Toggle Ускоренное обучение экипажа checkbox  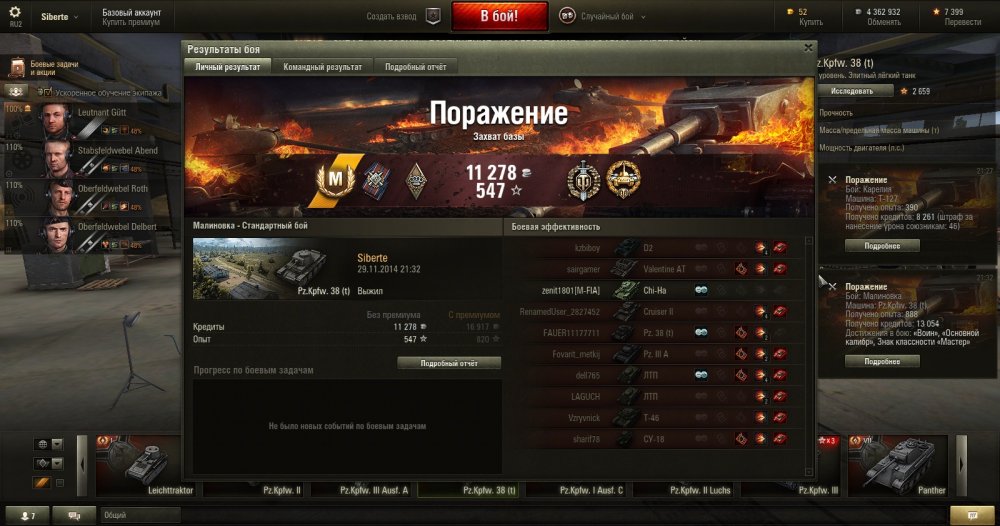point(48,92)
